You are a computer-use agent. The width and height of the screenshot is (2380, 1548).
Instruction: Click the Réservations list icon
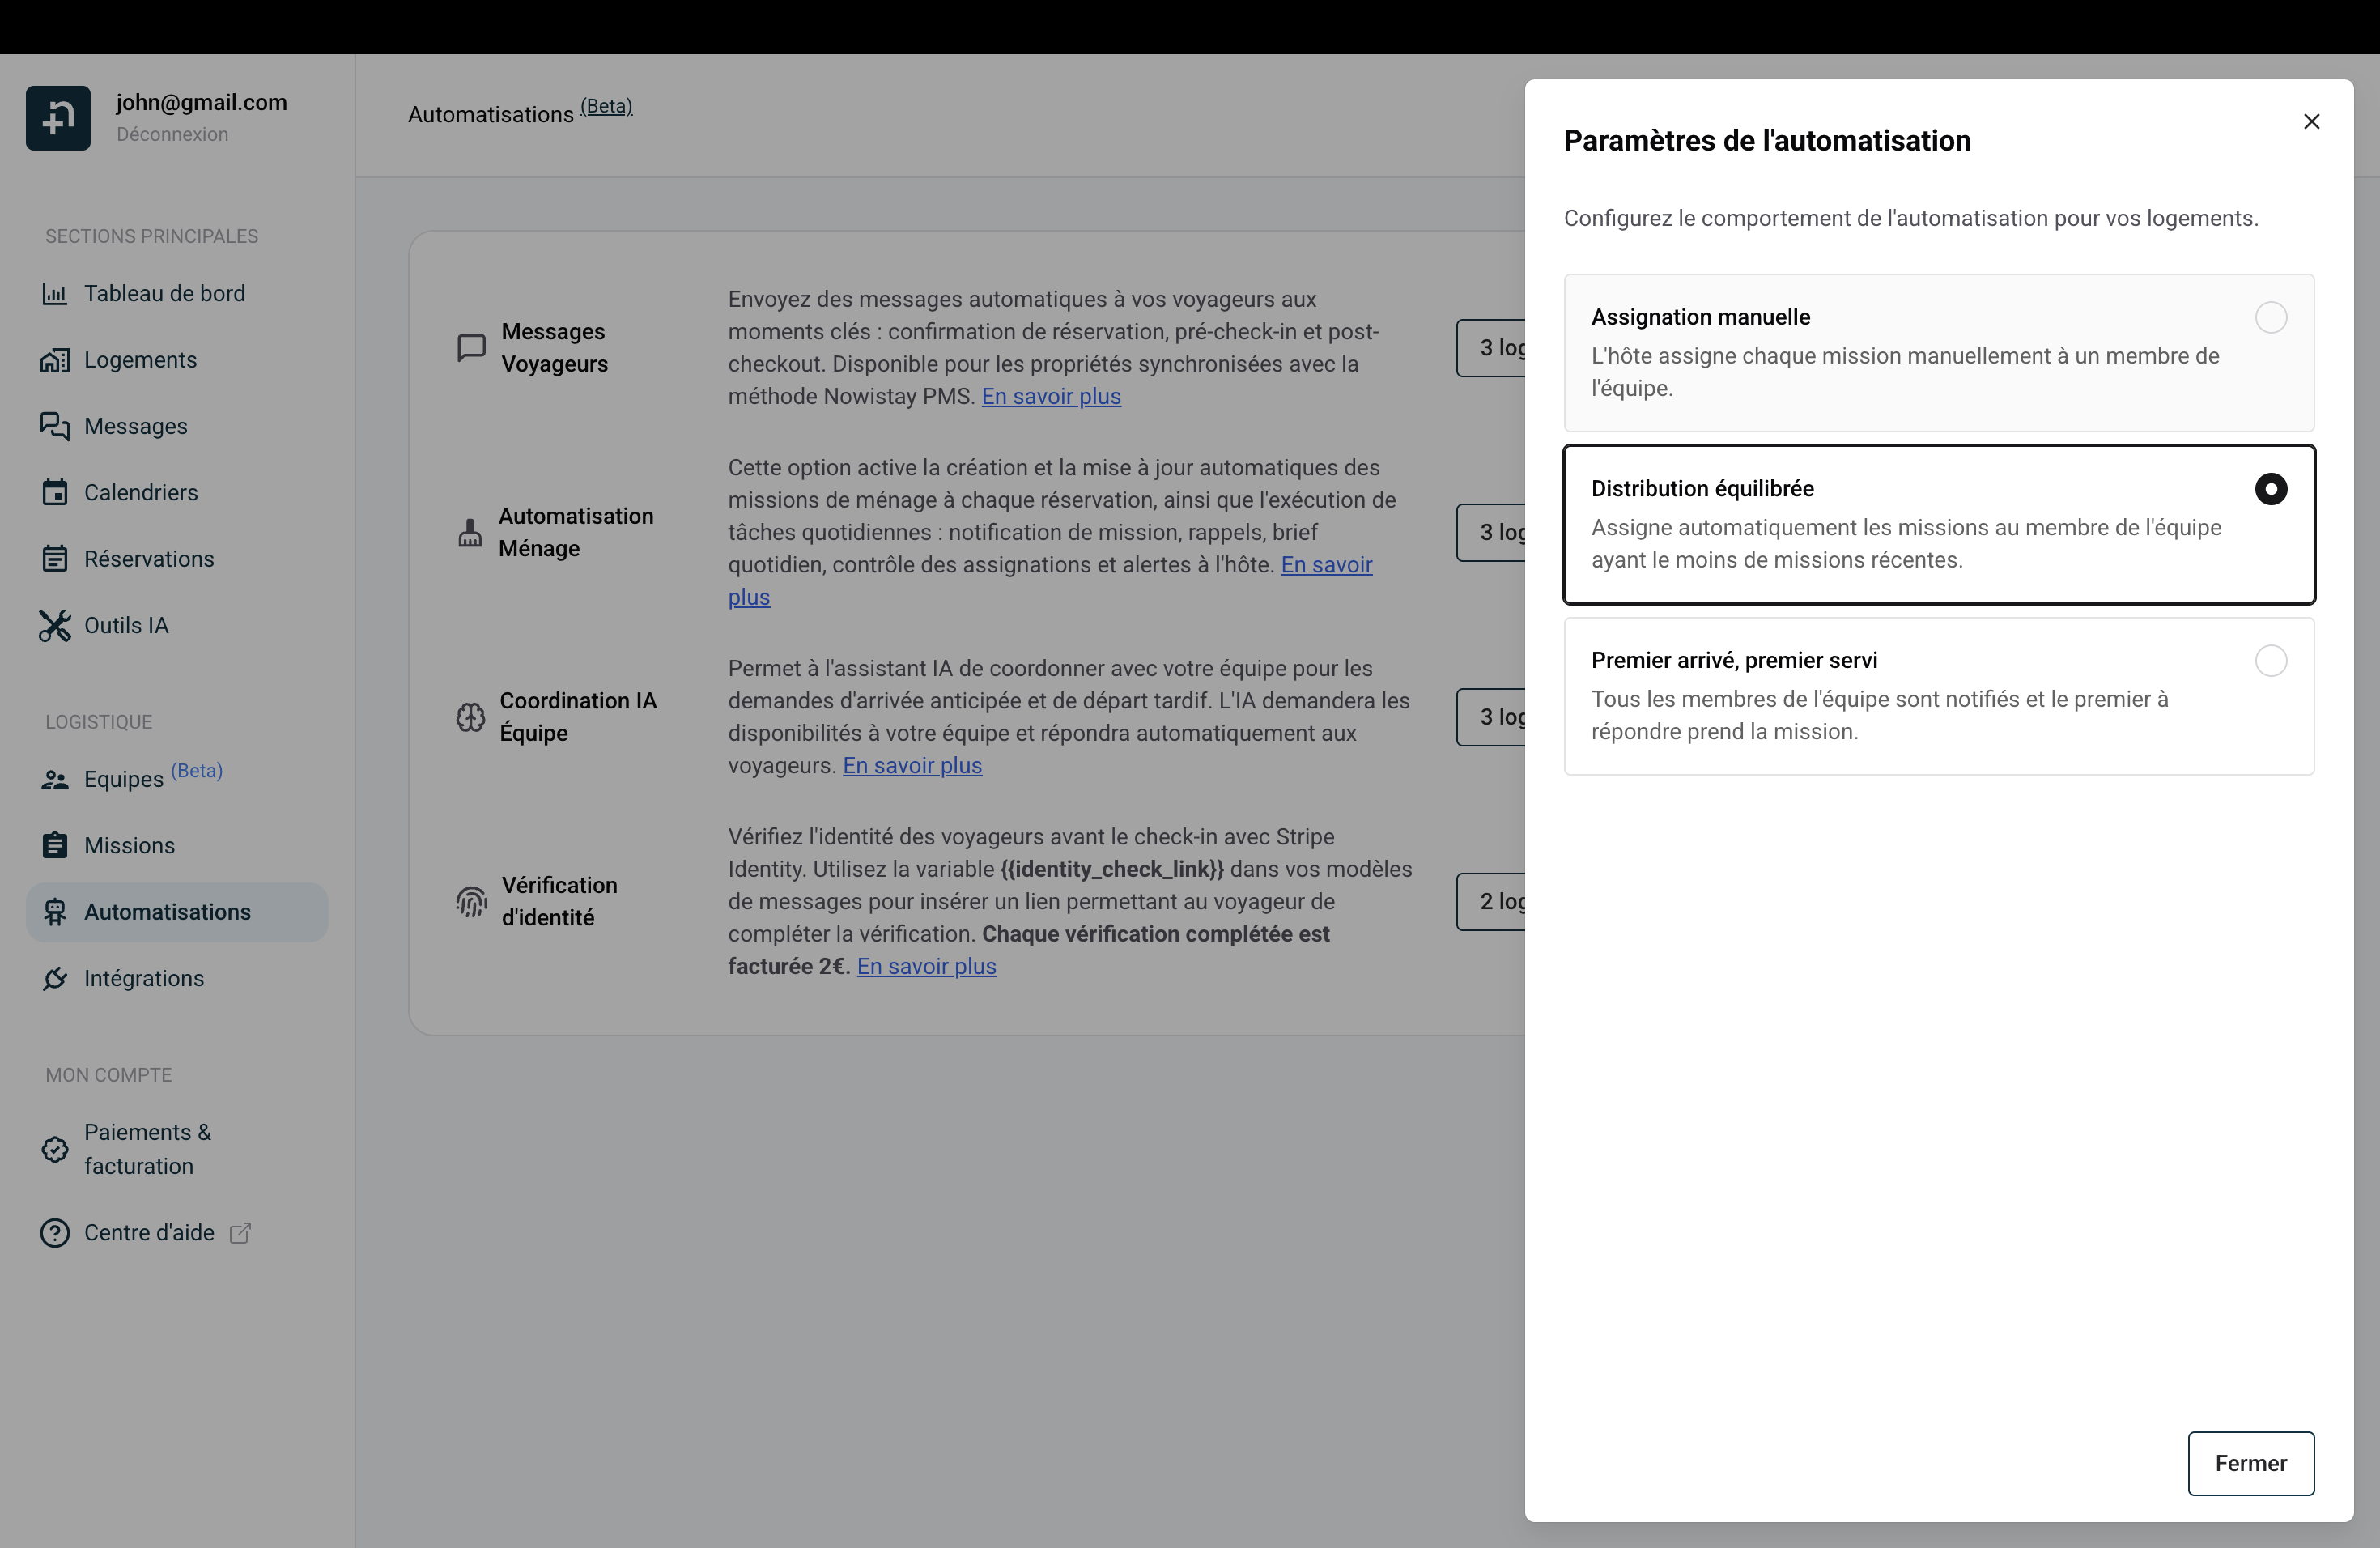click(55, 559)
